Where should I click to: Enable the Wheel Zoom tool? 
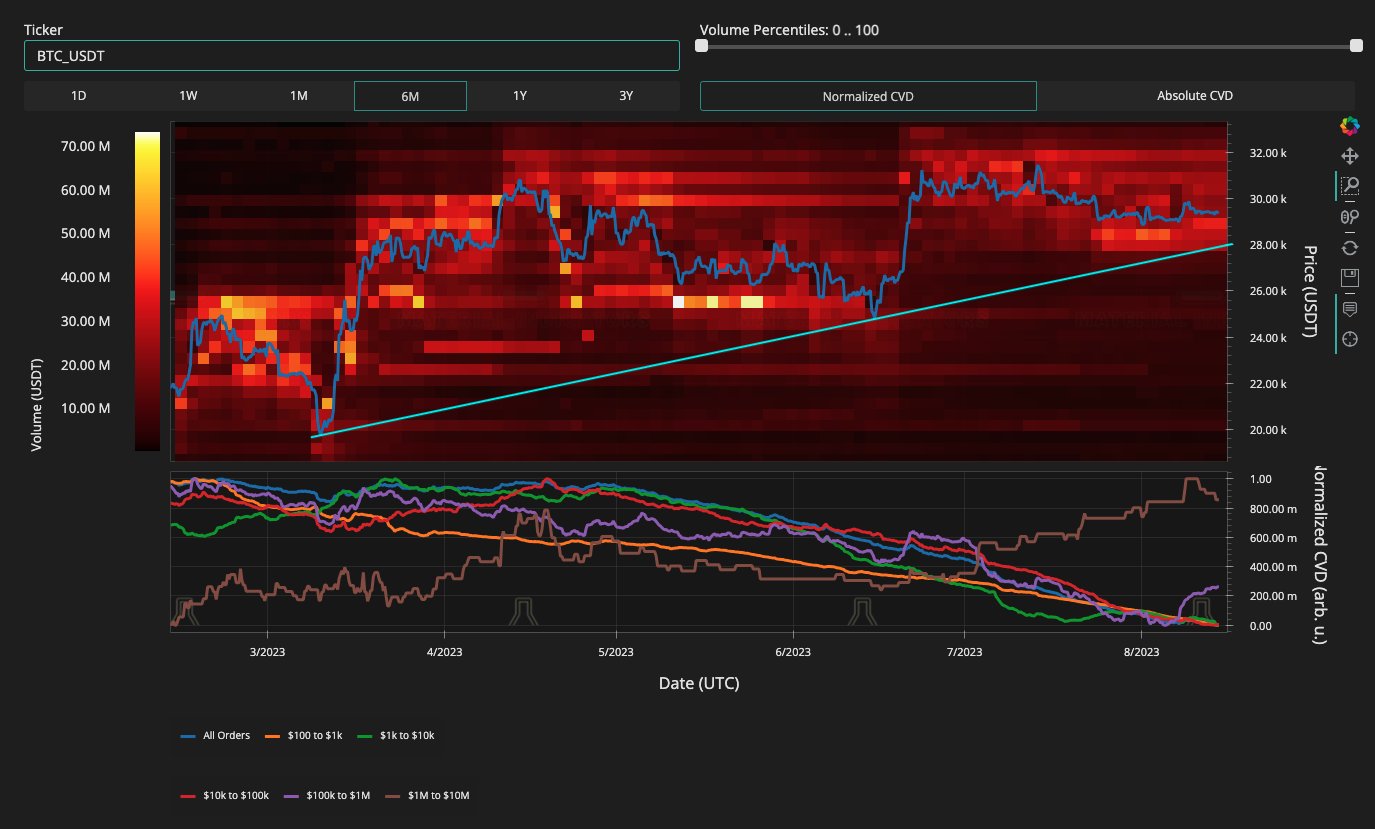click(1350, 217)
